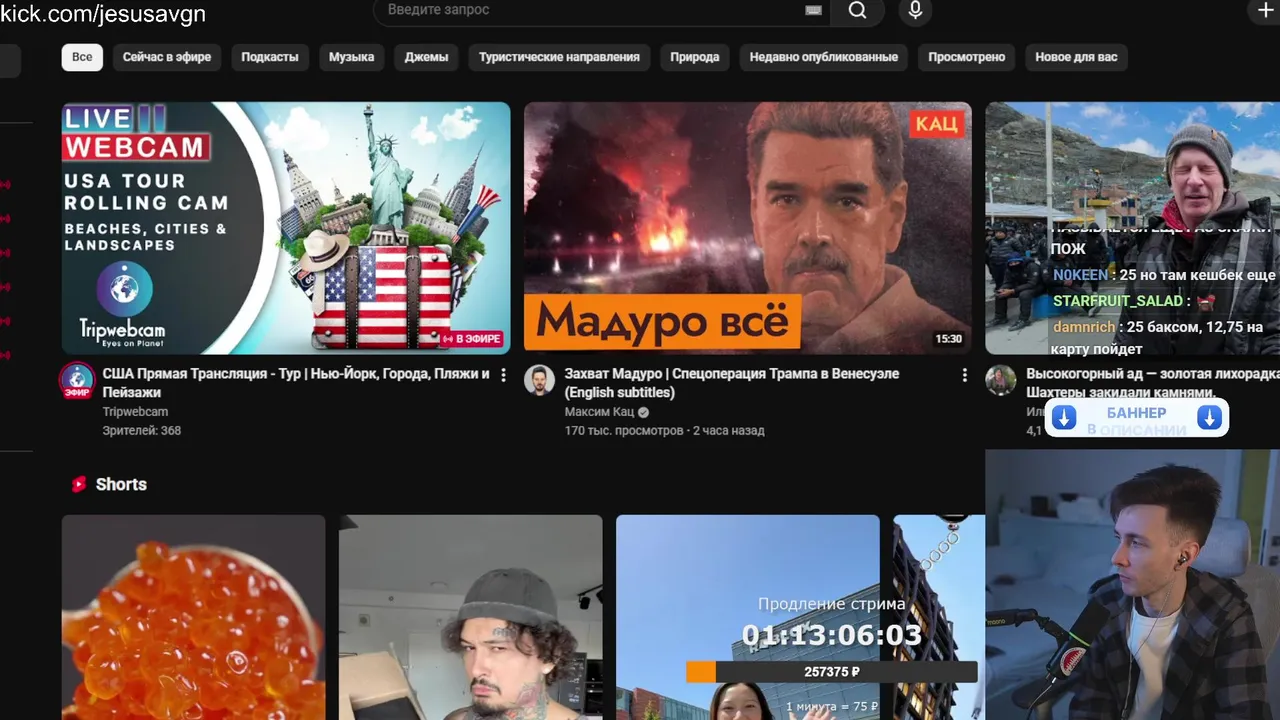This screenshot has width=1280, height=720.
Task: Open the USA Tour Rolling Cam thumbnail
Action: pos(286,228)
